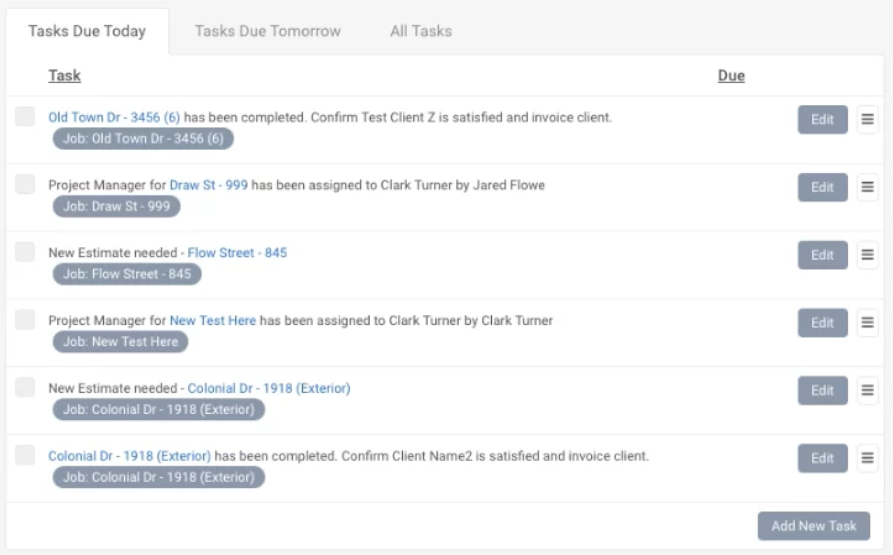Image resolution: width=893 pixels, height=555 pixels.
Task: Check the Old Town Dr completed task checkbox
Action: [25, 117]
